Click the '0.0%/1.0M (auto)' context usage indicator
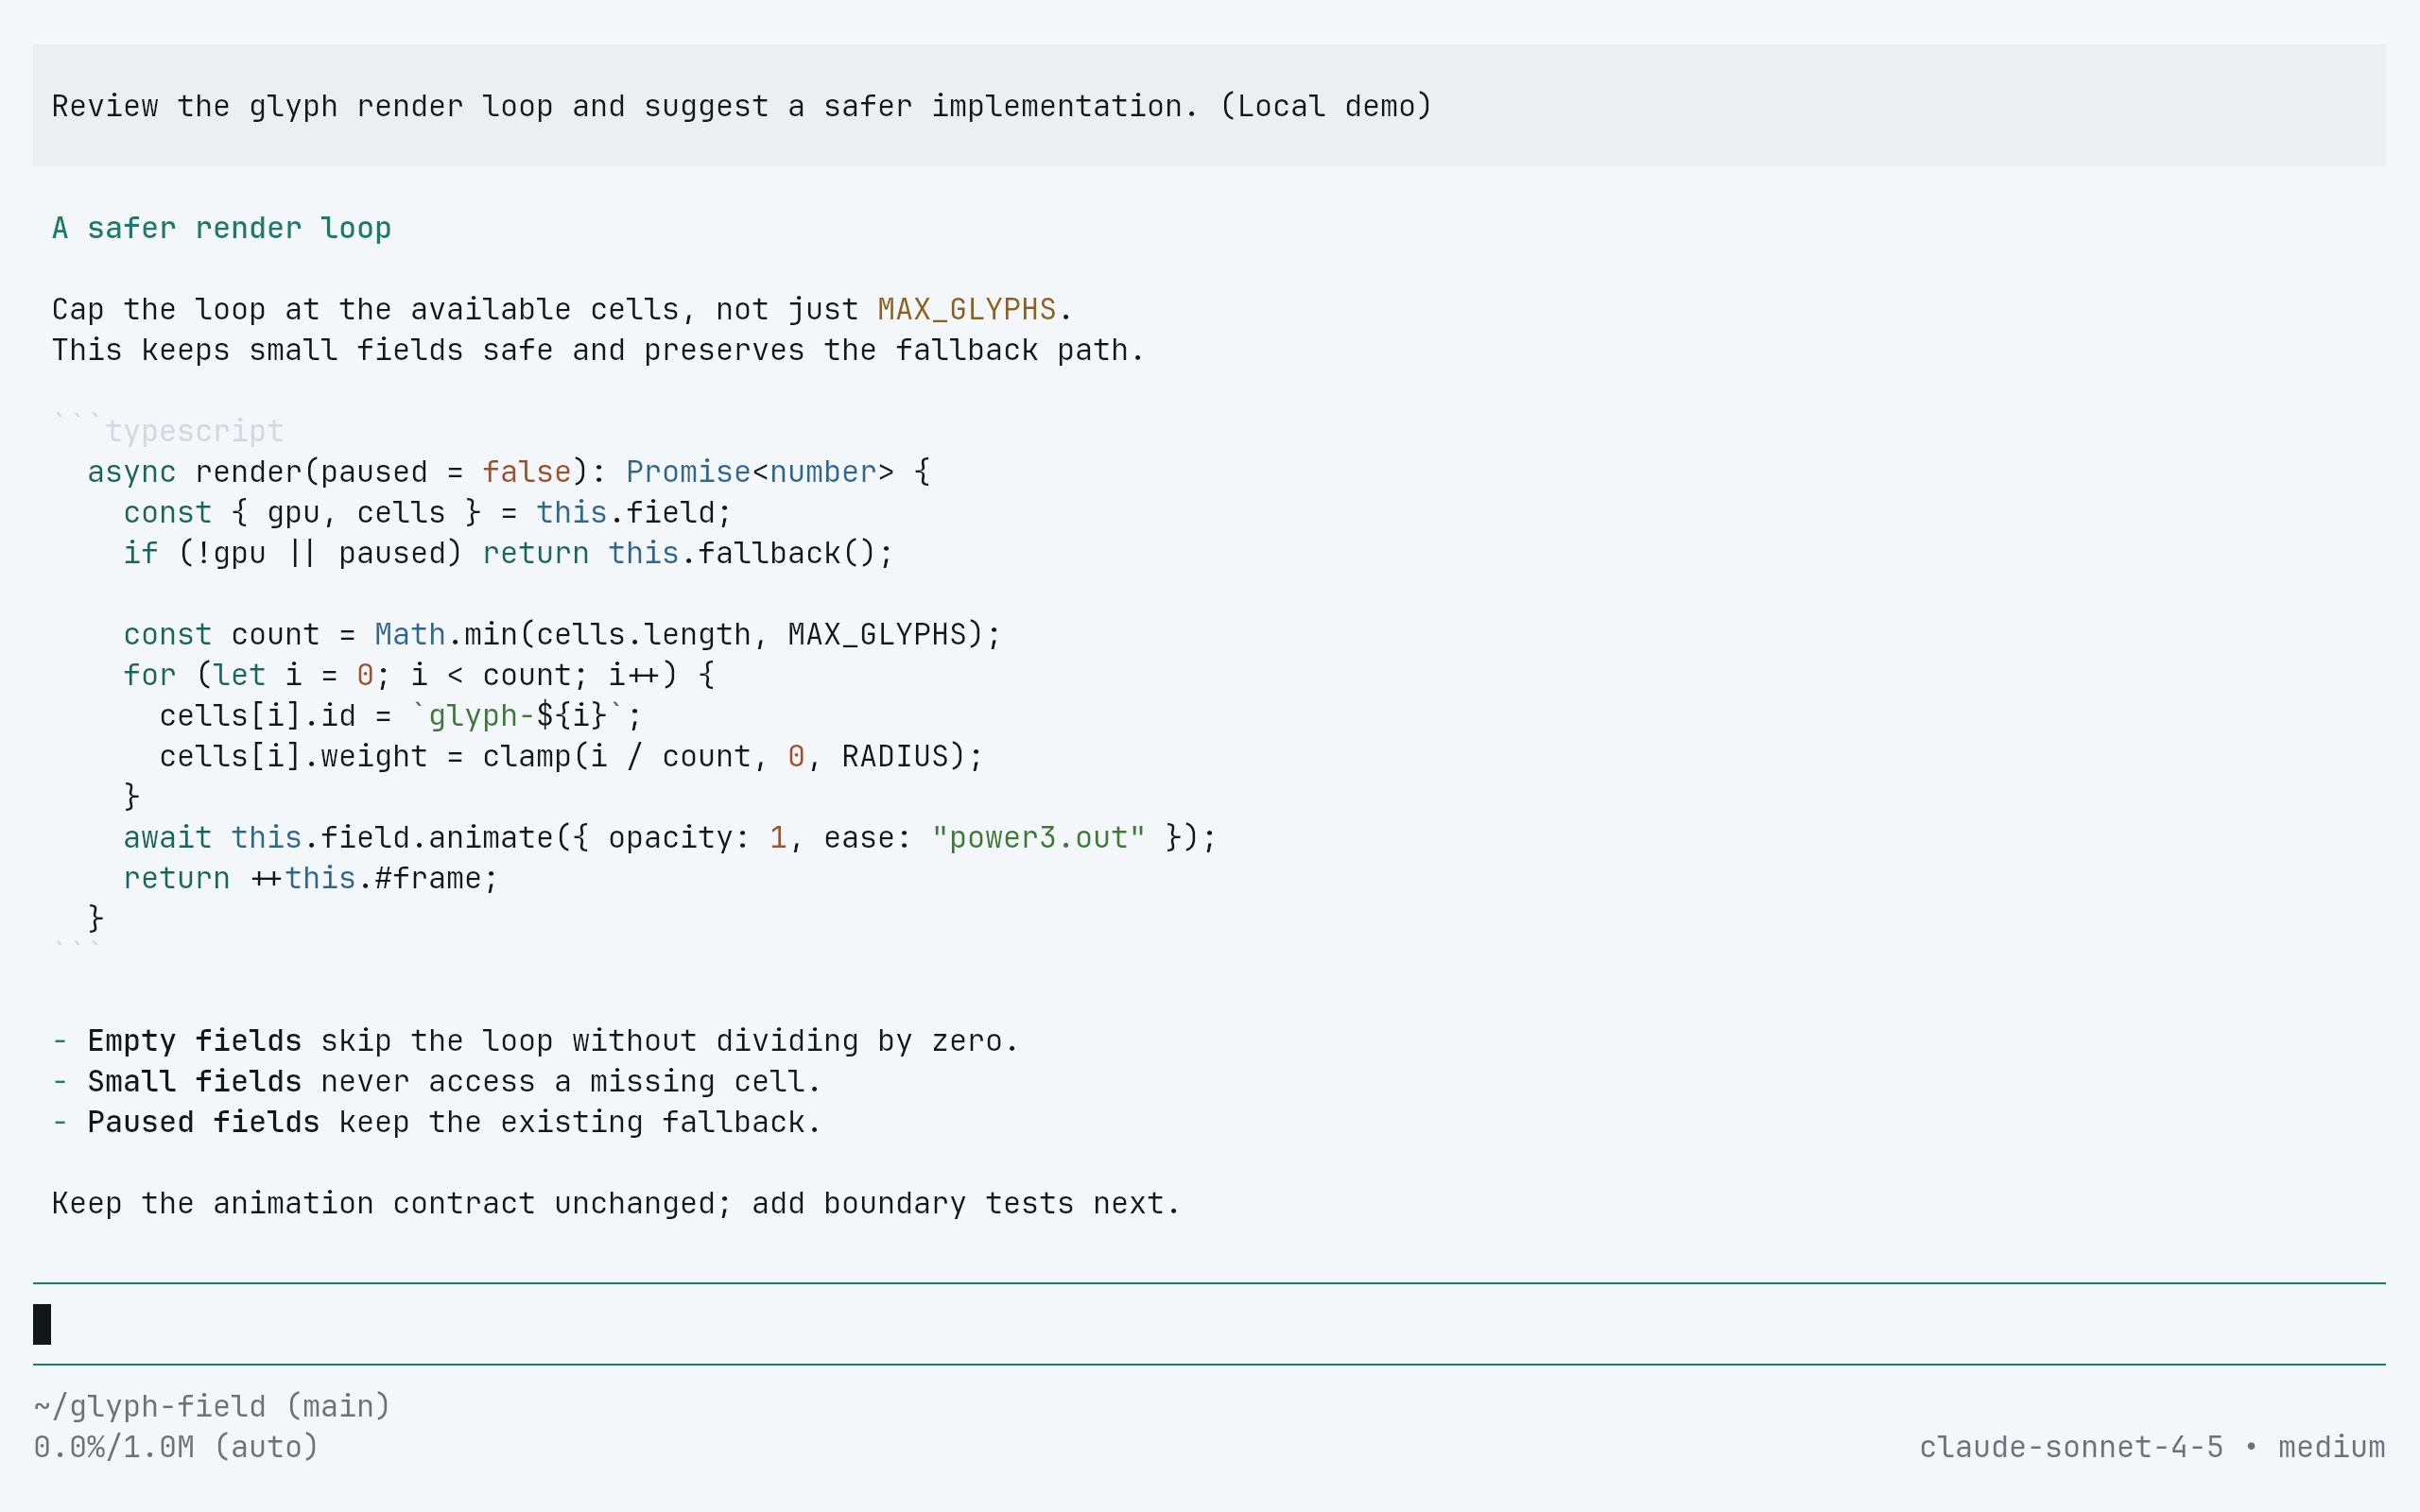The image size is (2420, 1512). coord(176,1447)
